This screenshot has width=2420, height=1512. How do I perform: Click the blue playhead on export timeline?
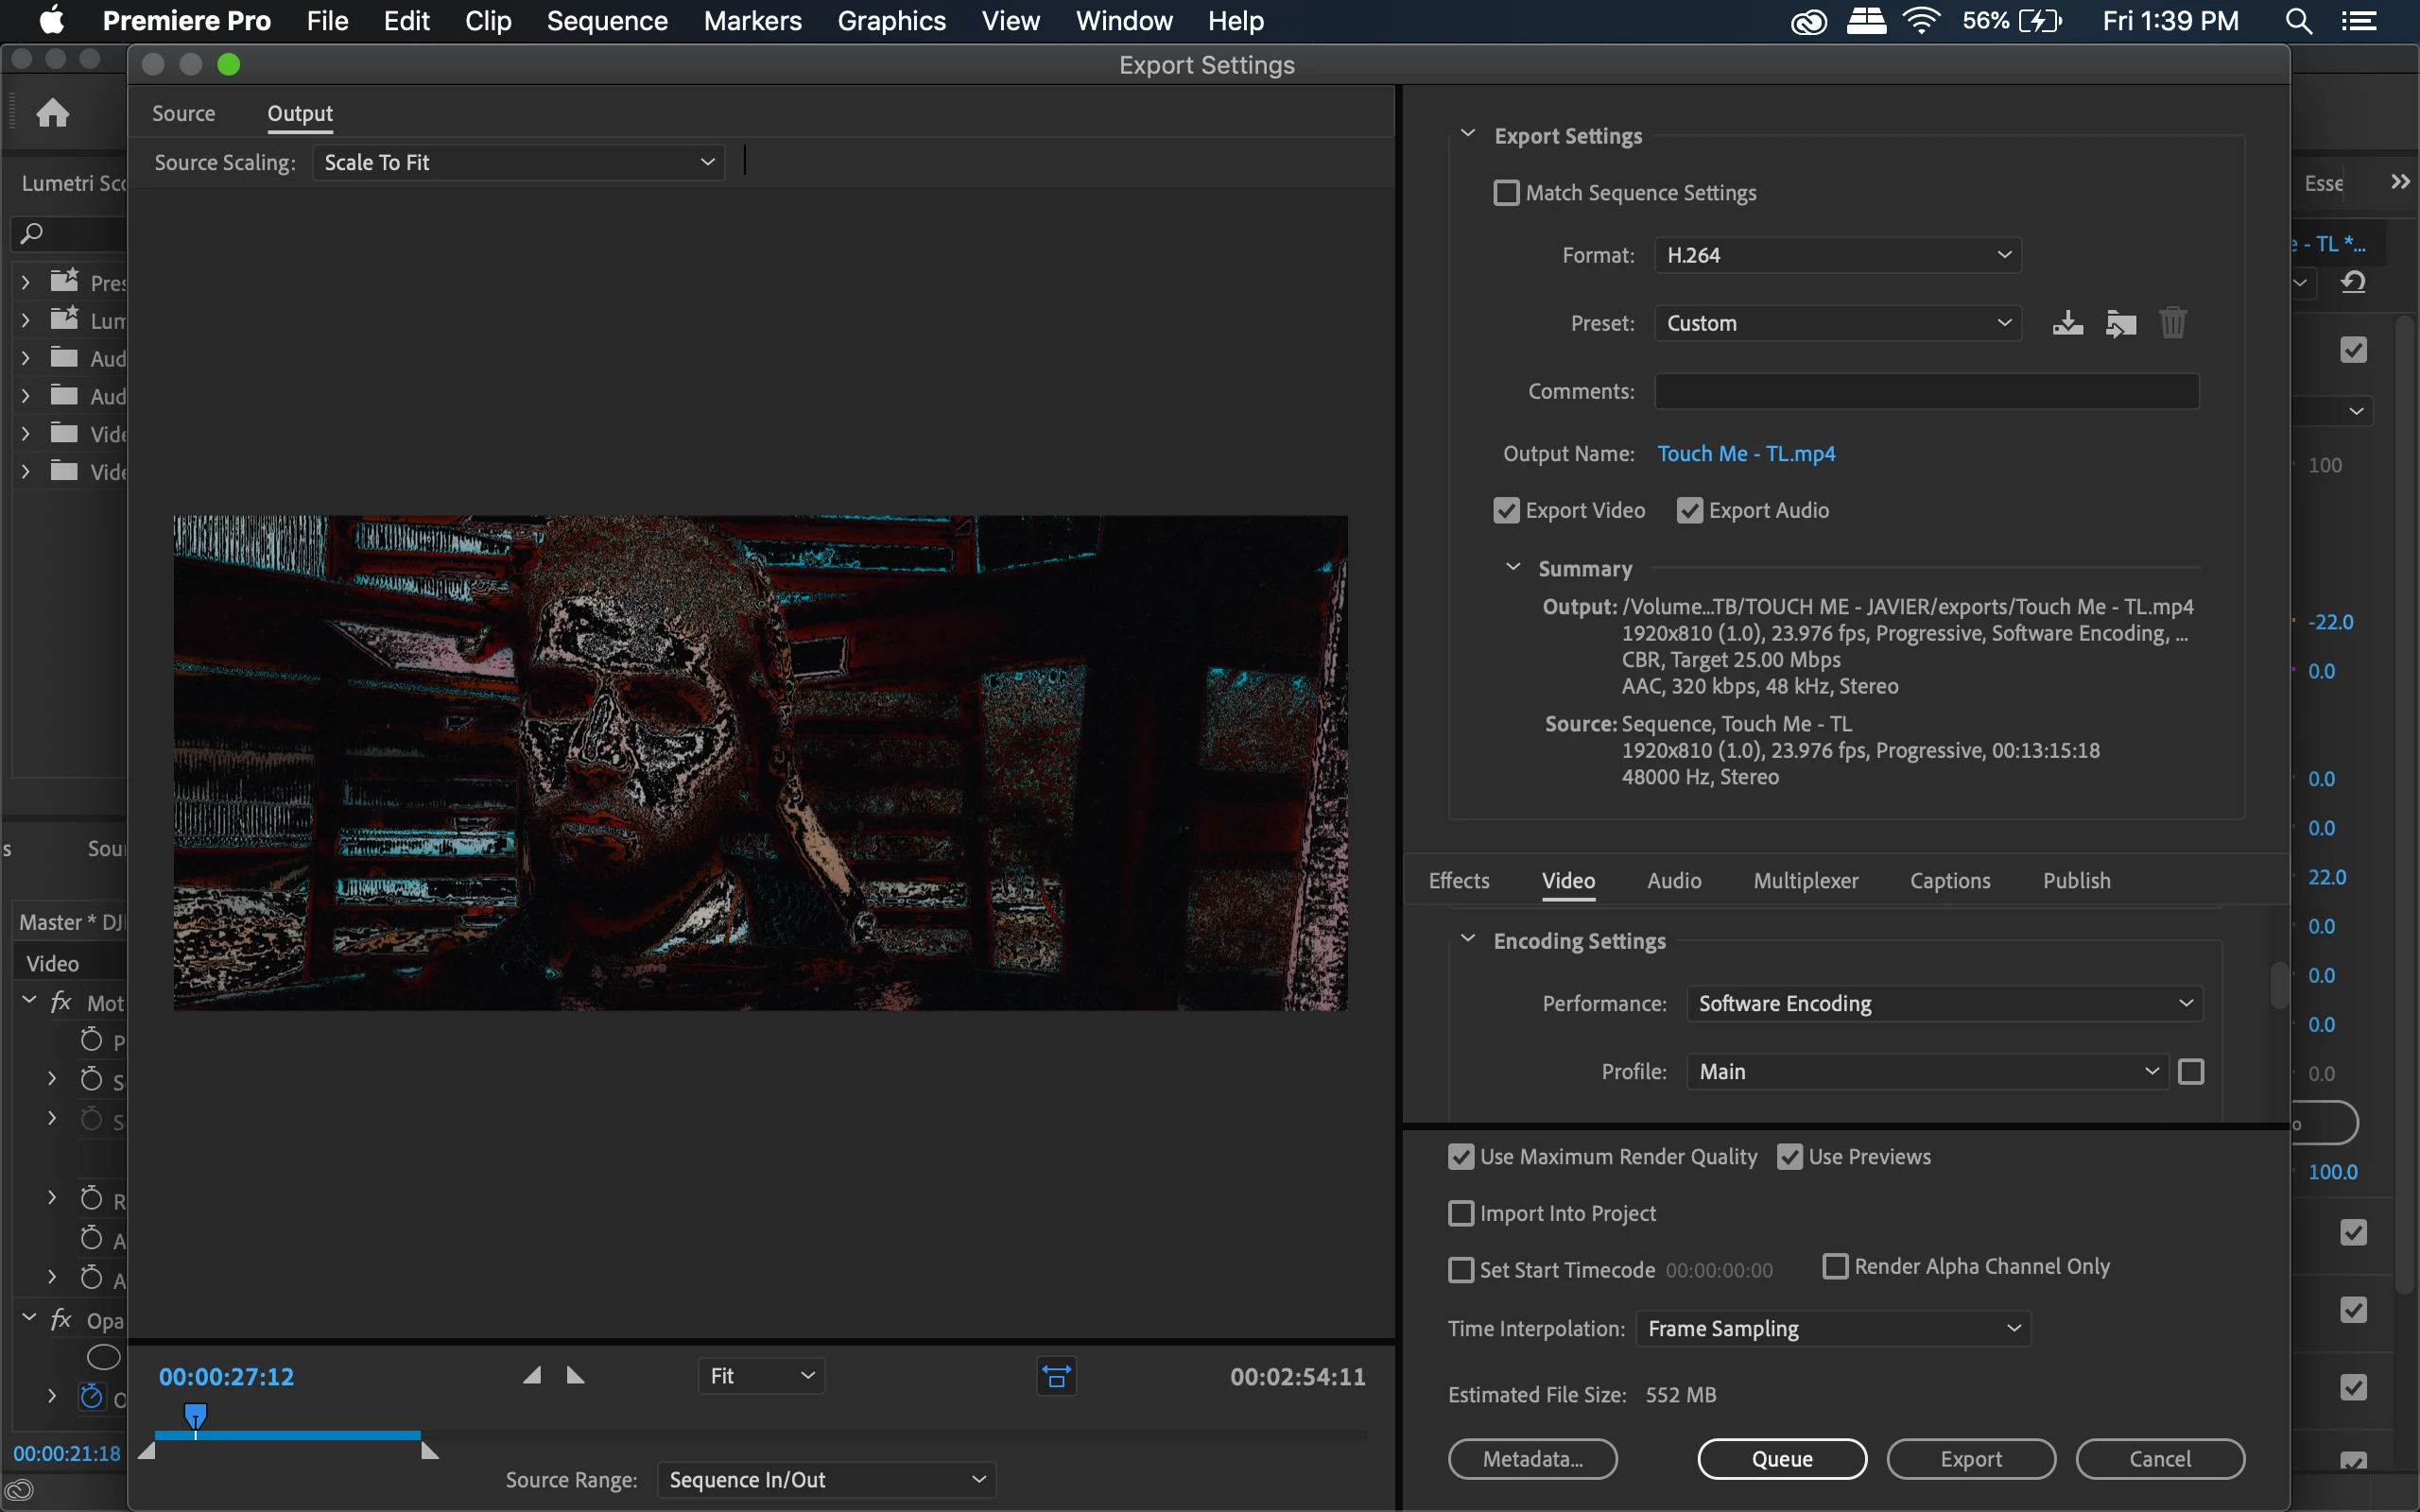coord(196,1415)
